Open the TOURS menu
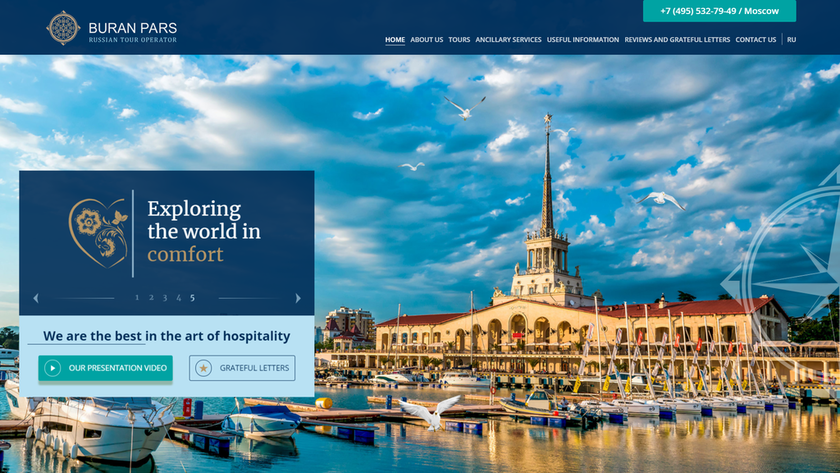This screenshot has width=840, height=473. tap(459, 40)
